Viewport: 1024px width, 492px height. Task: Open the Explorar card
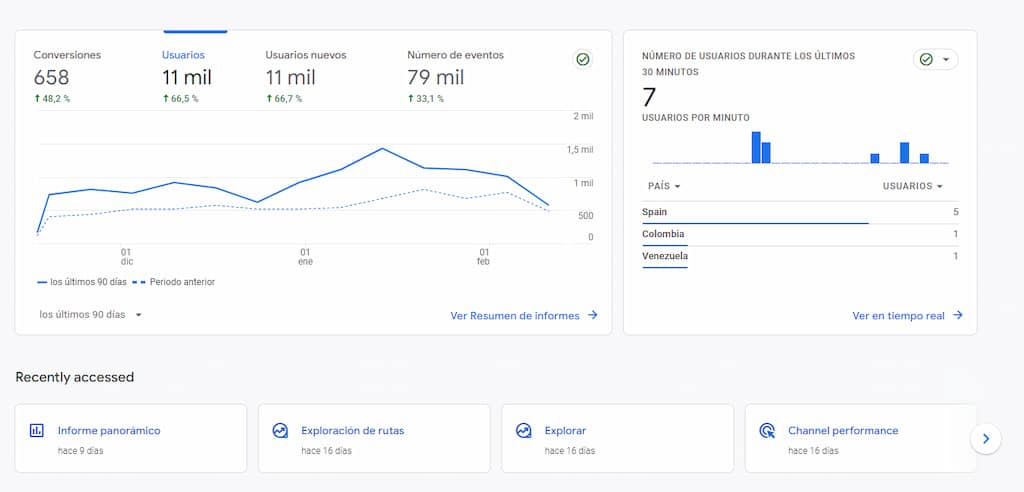tap(617, 438)
